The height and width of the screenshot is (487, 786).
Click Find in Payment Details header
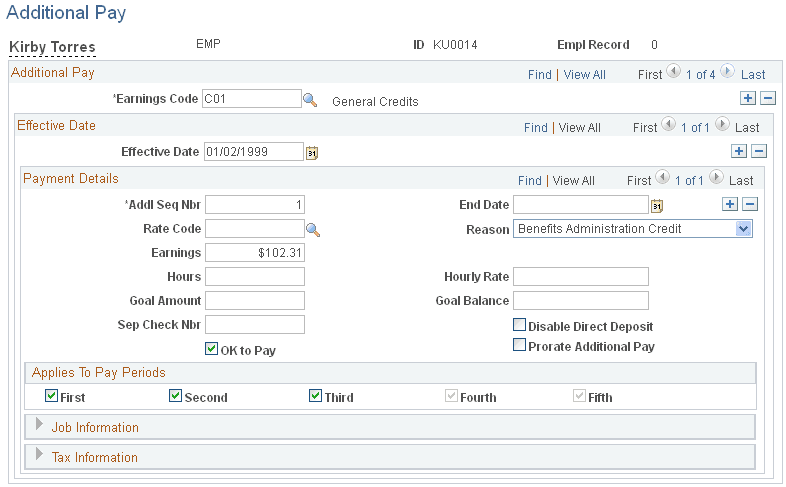click(x=529, y=181)
